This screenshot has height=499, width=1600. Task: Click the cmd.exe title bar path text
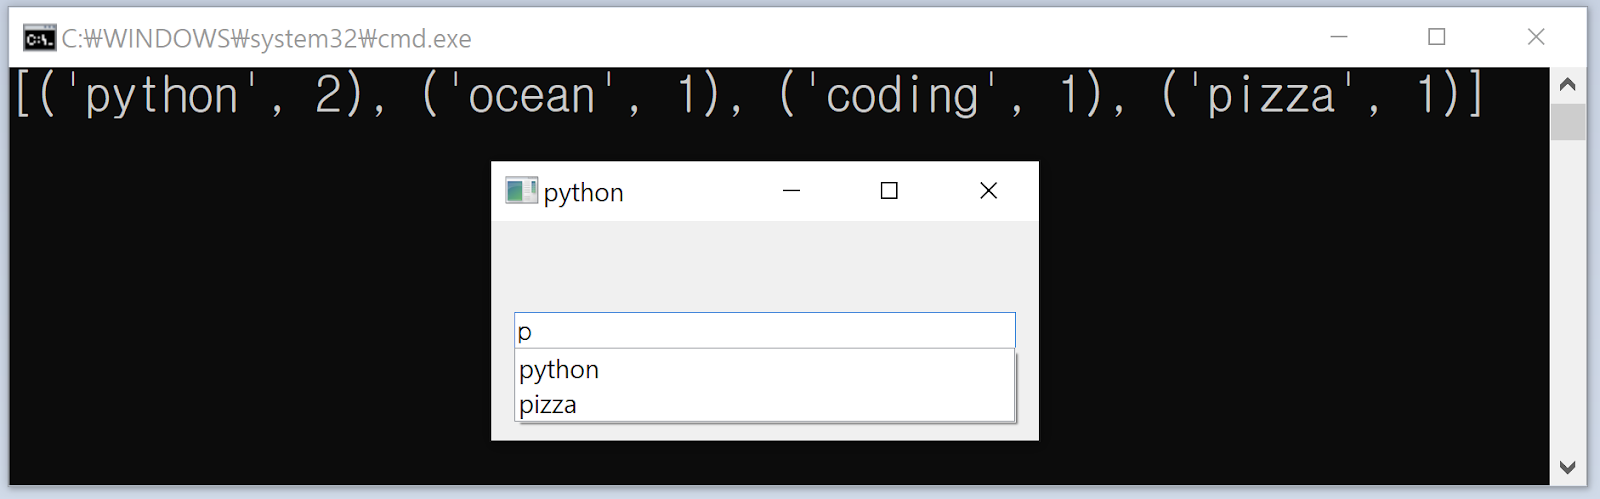[x=266, y=38]
